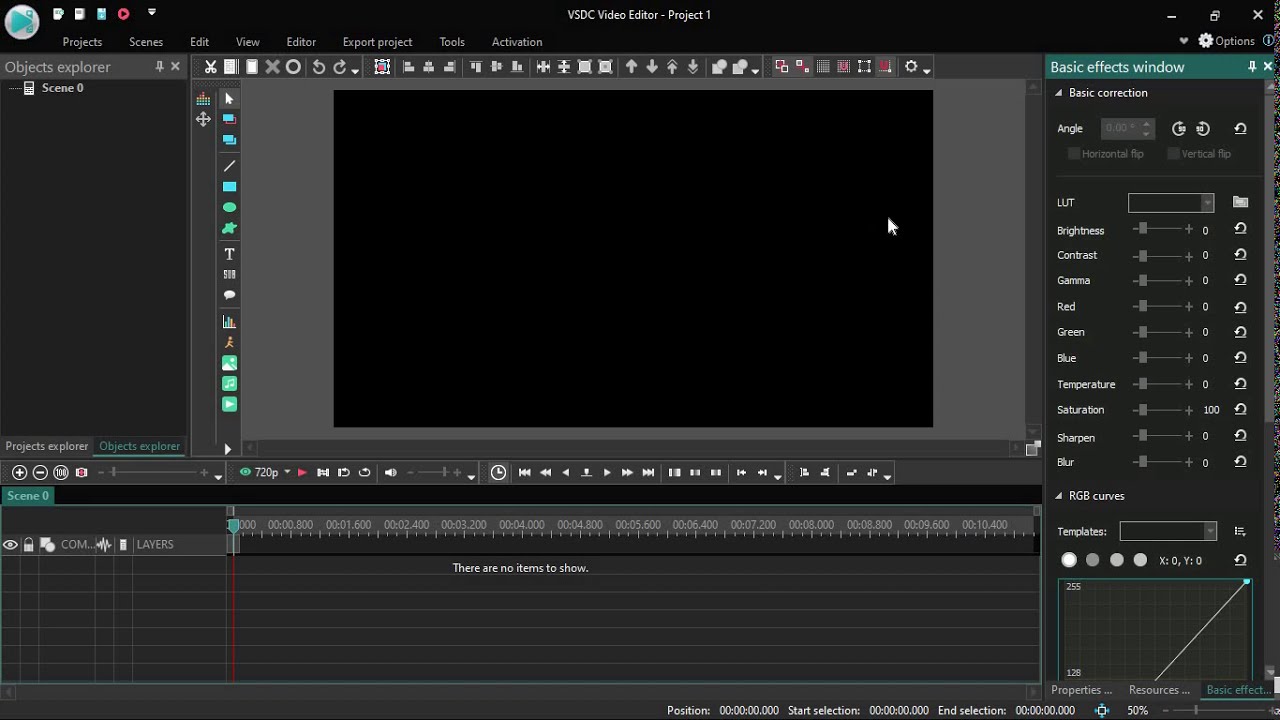Viewport: 1280px width, 720px height.
Task: Click the timeline clock icon
Action: click(x=498, y=473)
